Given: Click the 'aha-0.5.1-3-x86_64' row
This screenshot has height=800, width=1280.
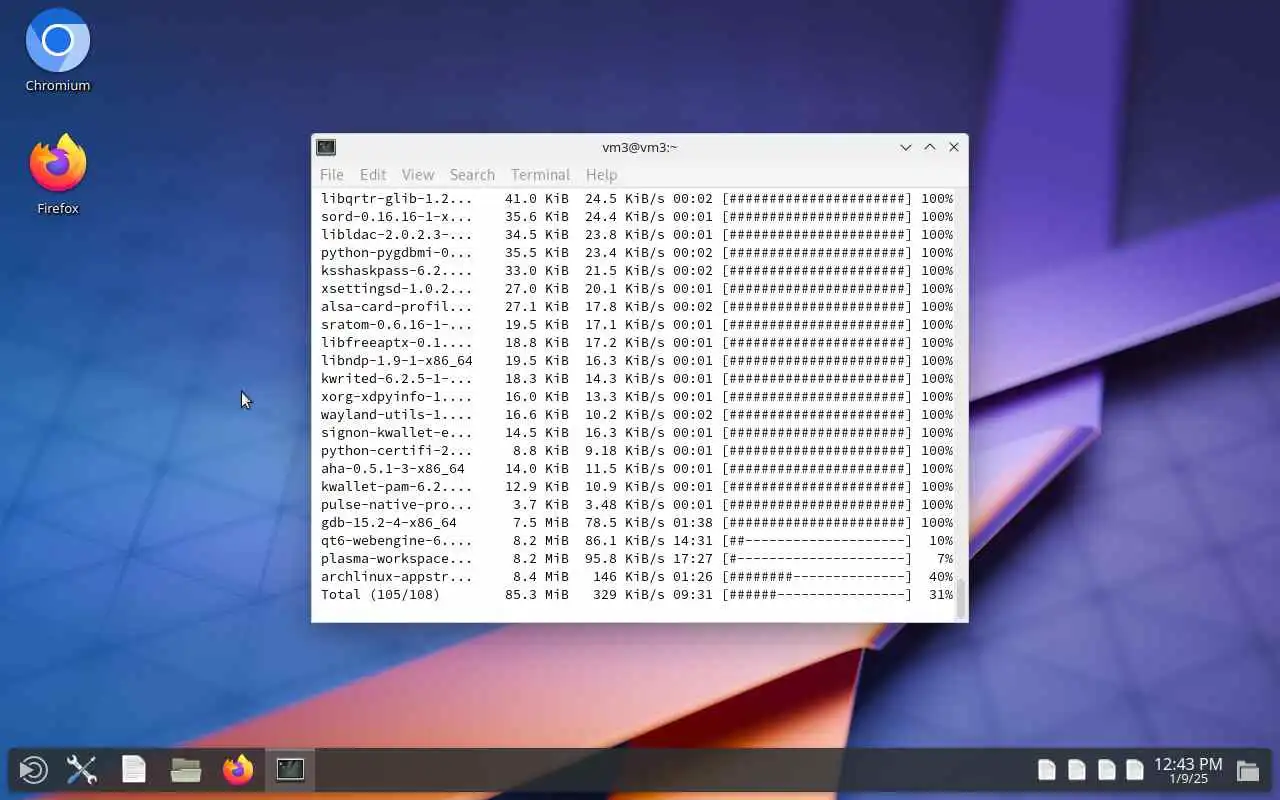Looking at the screenshot, I should click(x=637, y=469).
